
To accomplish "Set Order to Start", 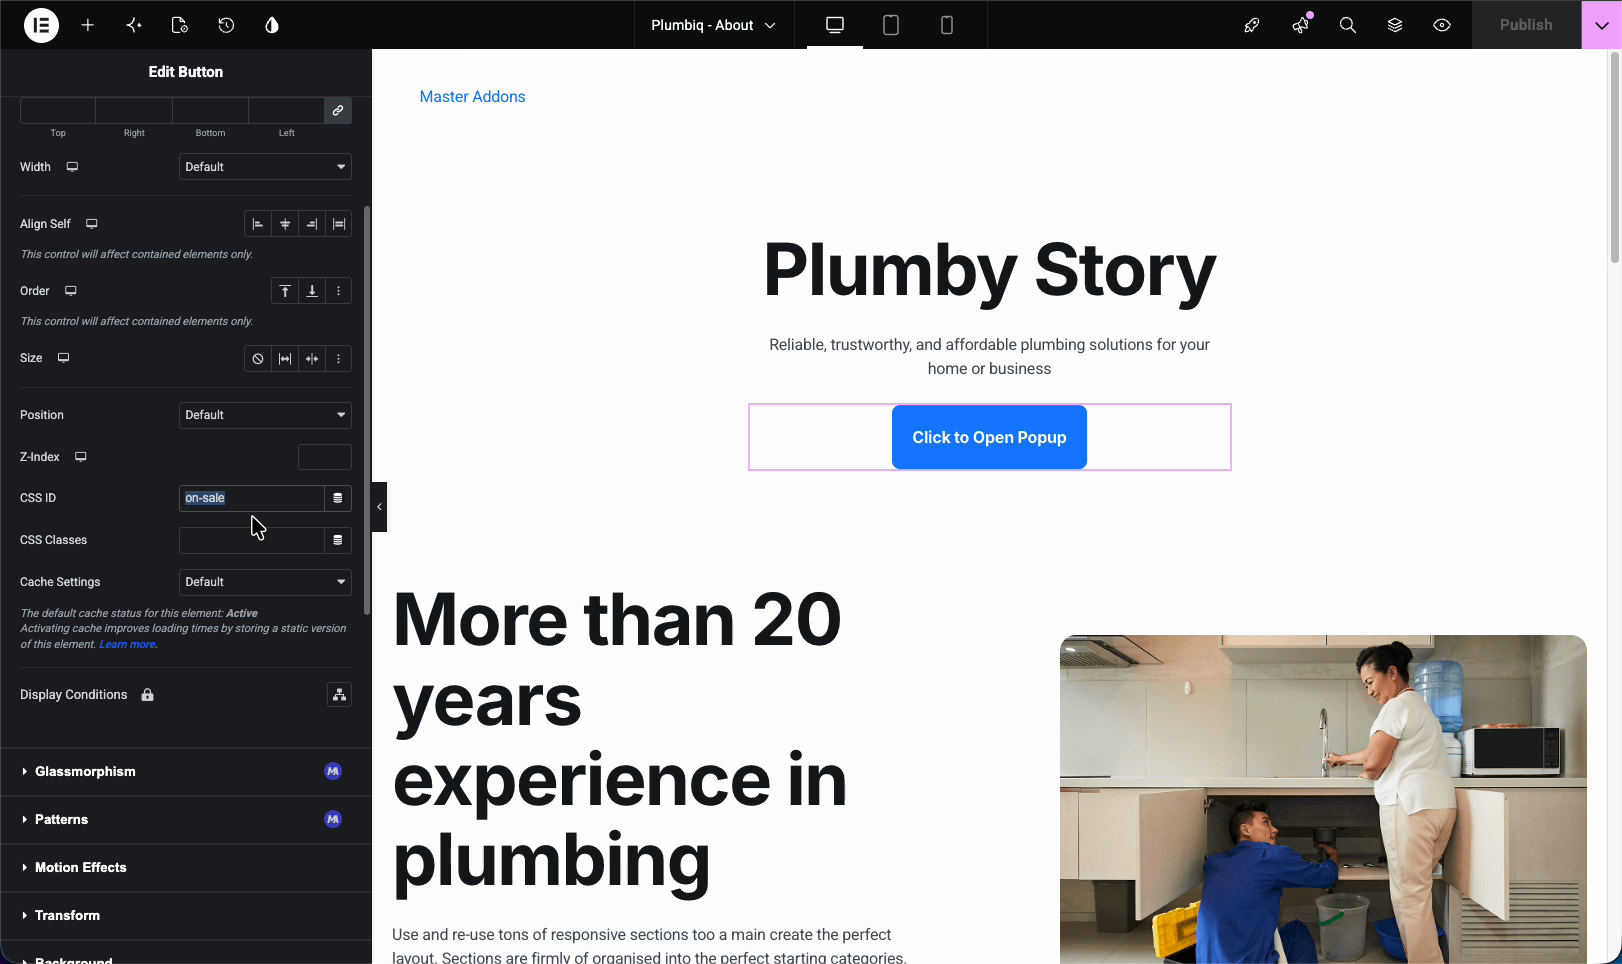I will click(285, 291).
